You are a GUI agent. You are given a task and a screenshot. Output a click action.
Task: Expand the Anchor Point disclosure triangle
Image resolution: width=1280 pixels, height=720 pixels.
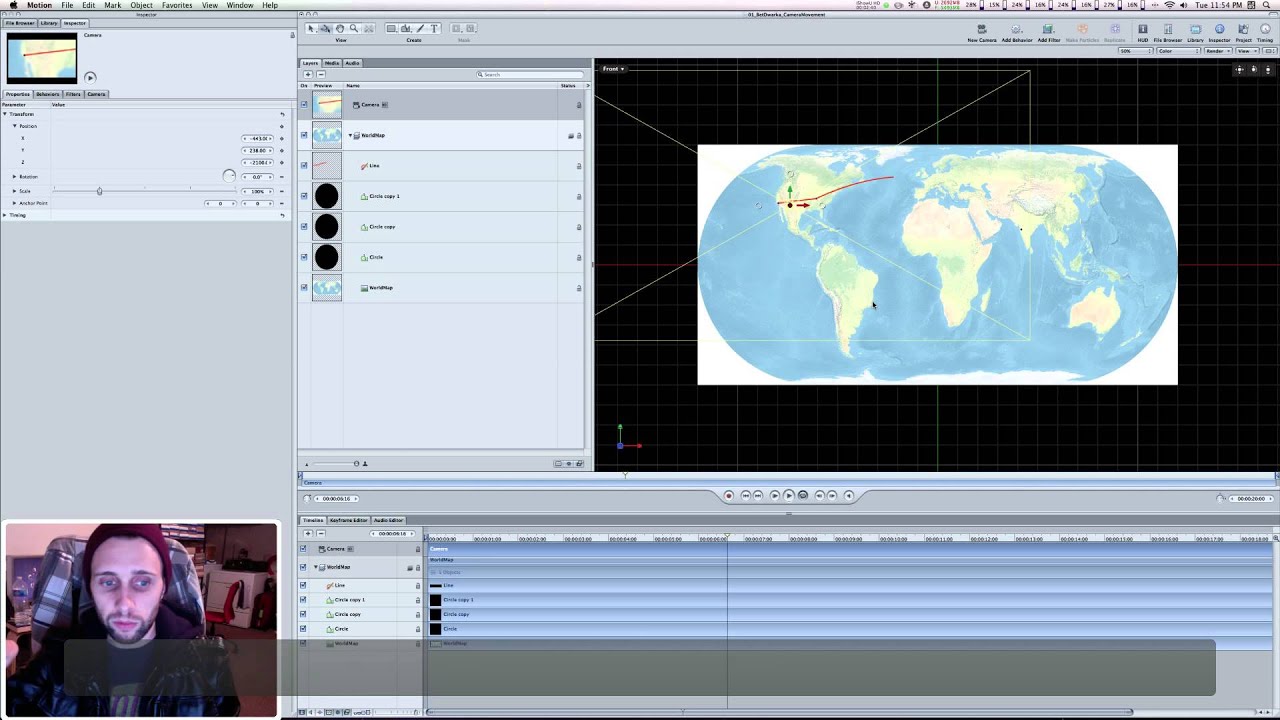(14, 203)
